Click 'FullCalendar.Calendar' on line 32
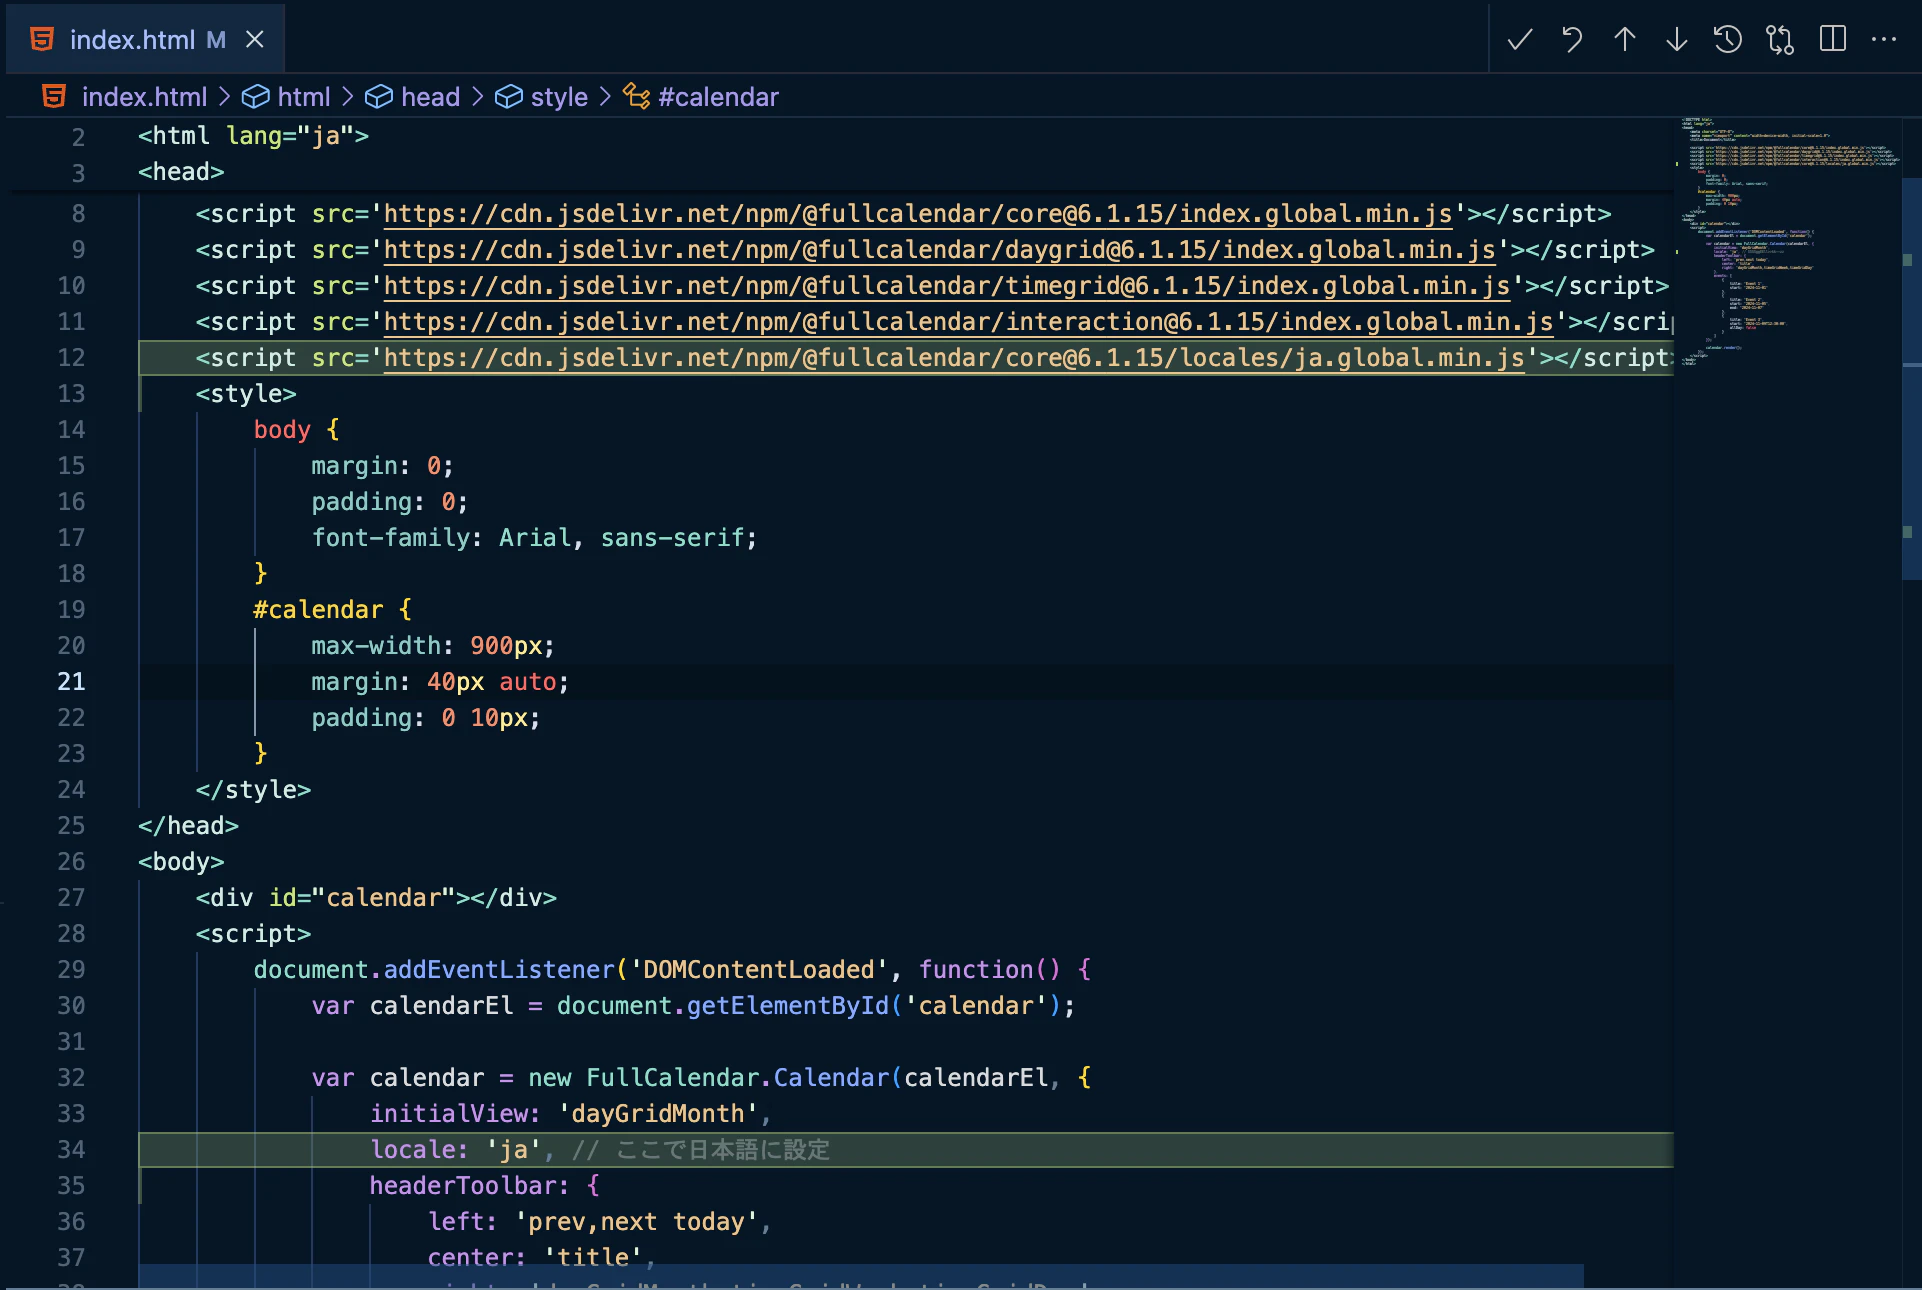The height and width of the screenshot is (1290, 1922). (738, 1078)
